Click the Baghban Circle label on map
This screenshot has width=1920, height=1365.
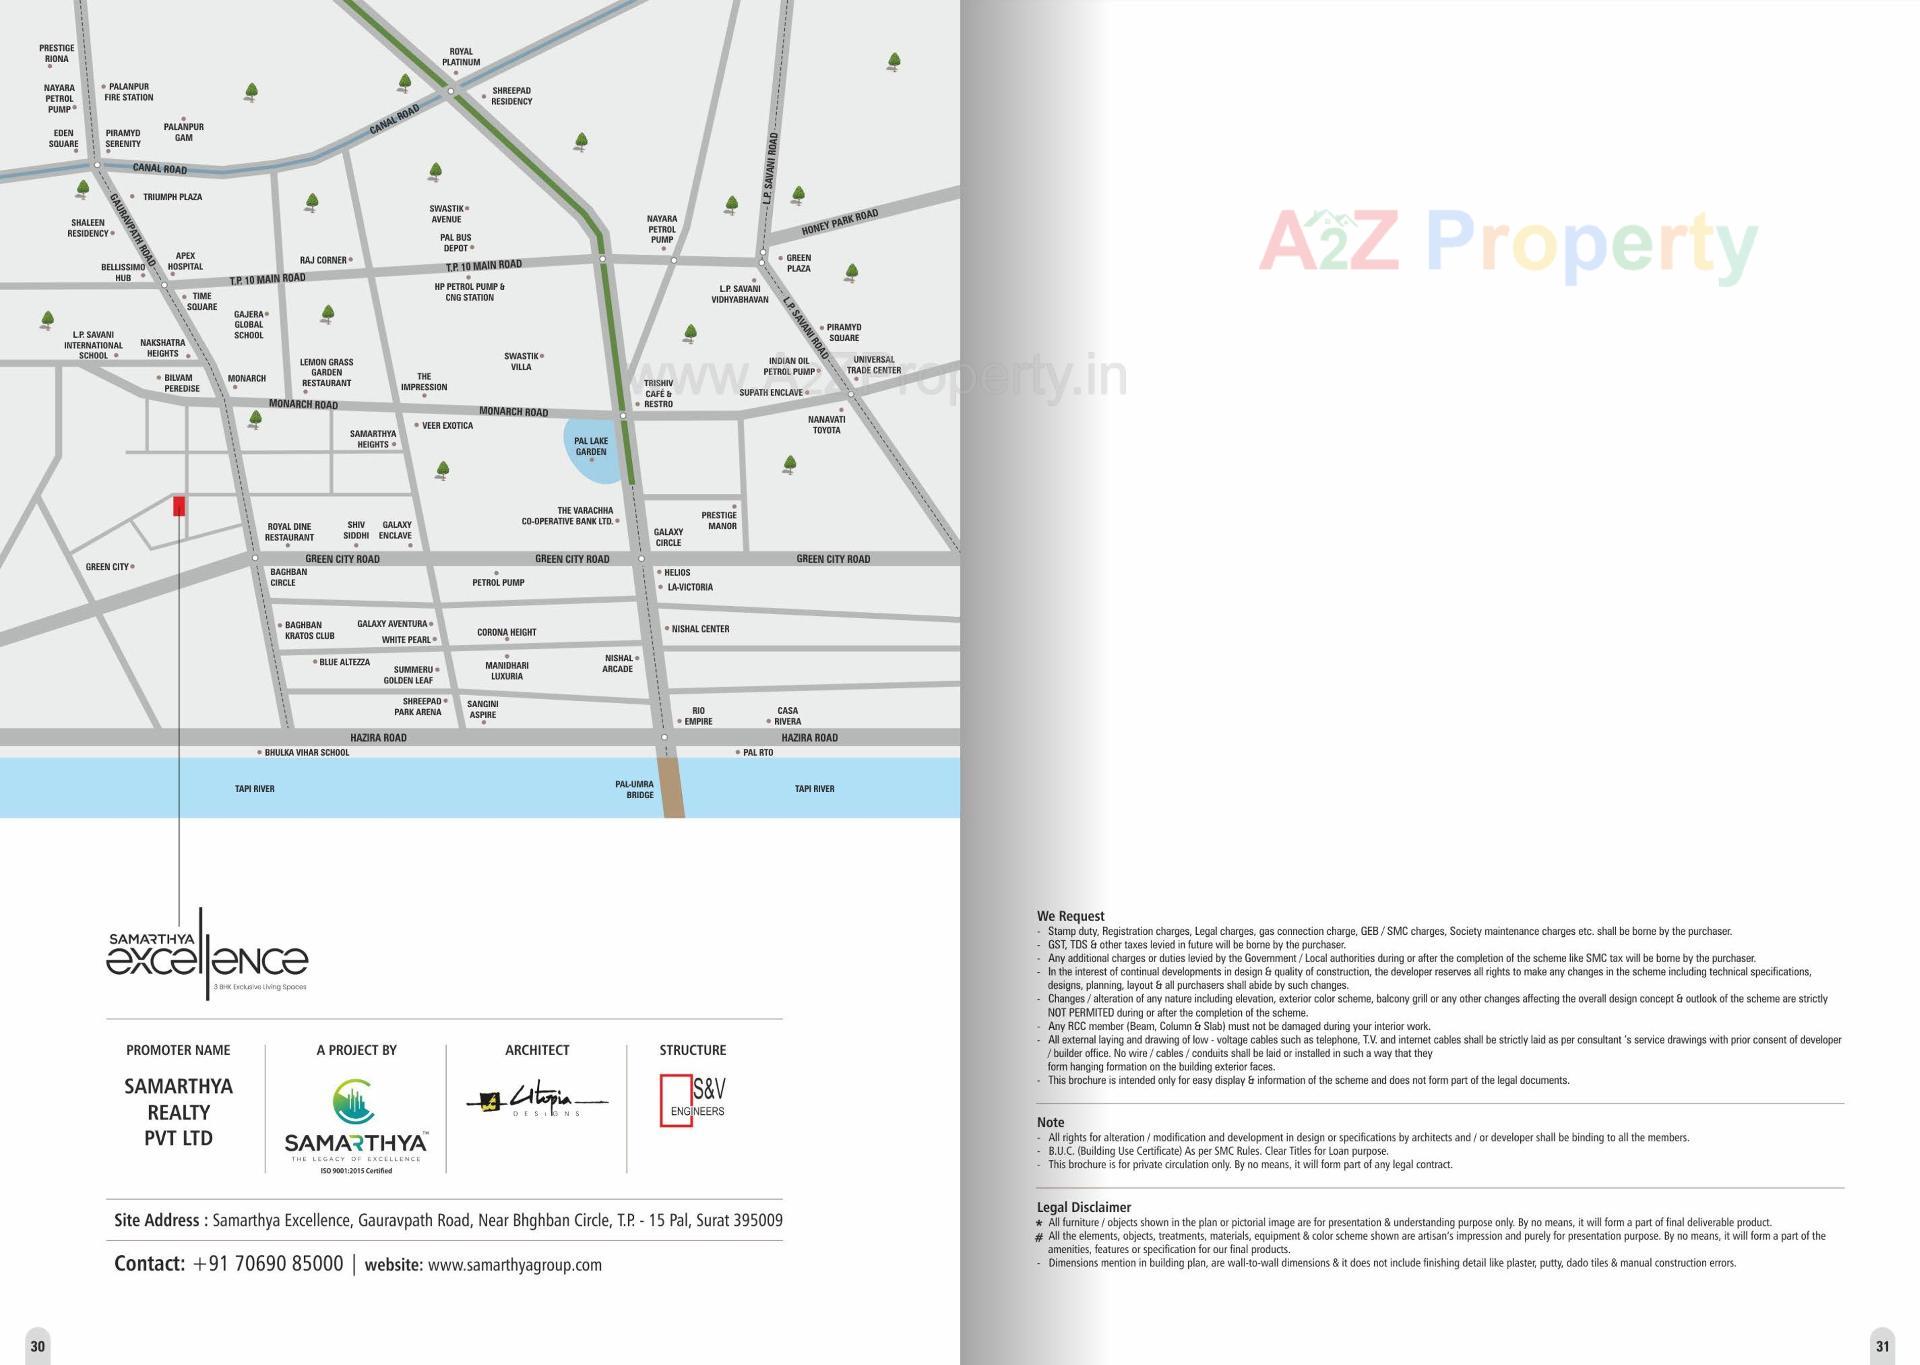288,577
